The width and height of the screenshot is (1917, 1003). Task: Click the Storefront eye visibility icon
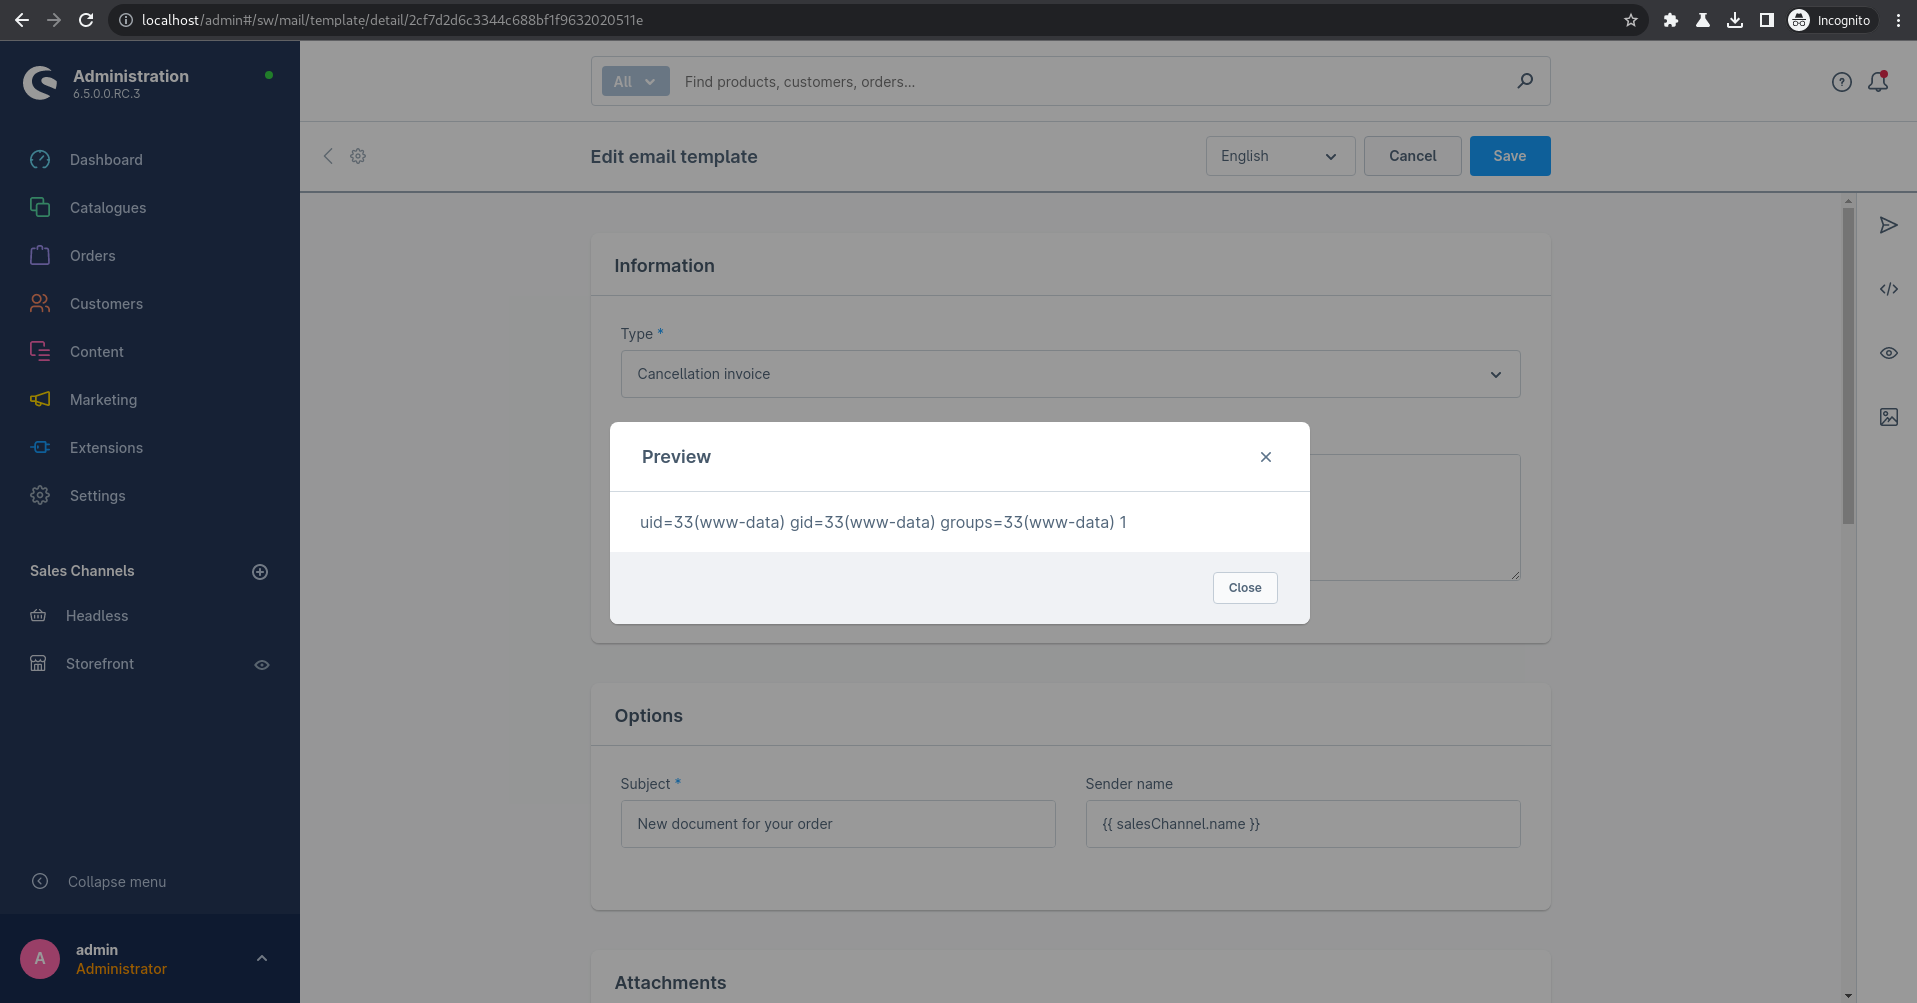(262, 665)
